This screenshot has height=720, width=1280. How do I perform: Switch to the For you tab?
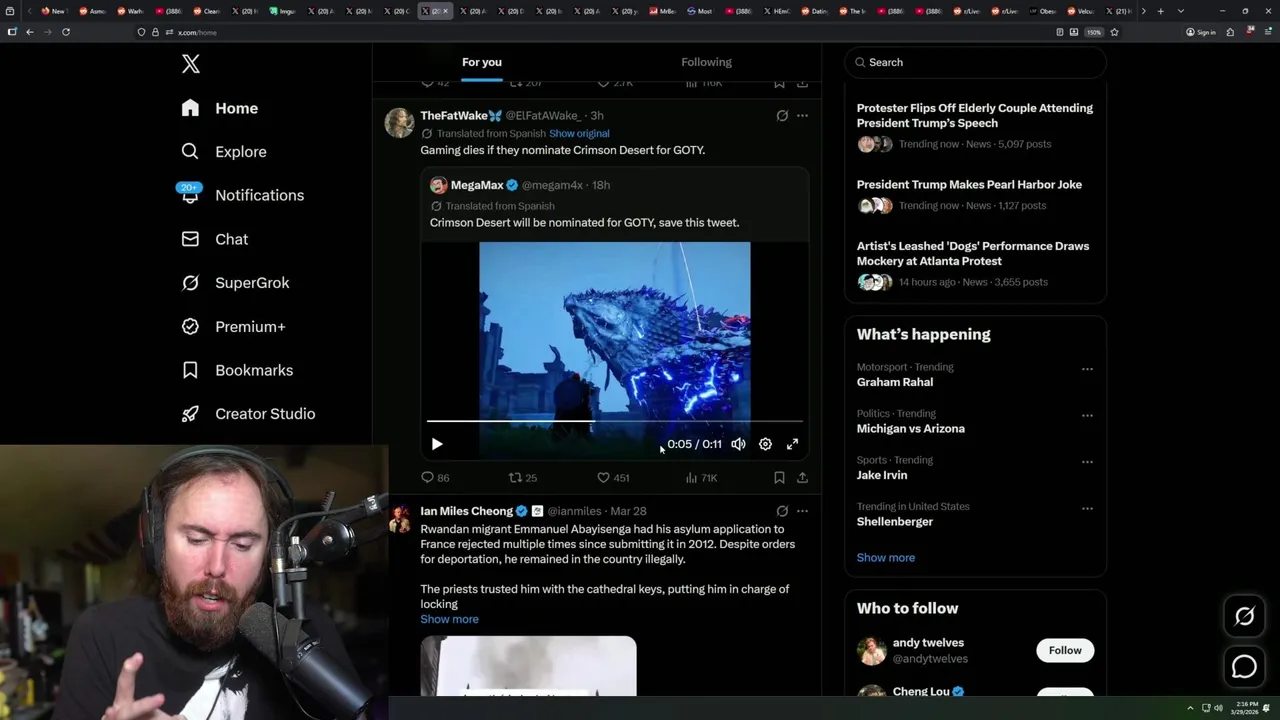pos(482,62)
